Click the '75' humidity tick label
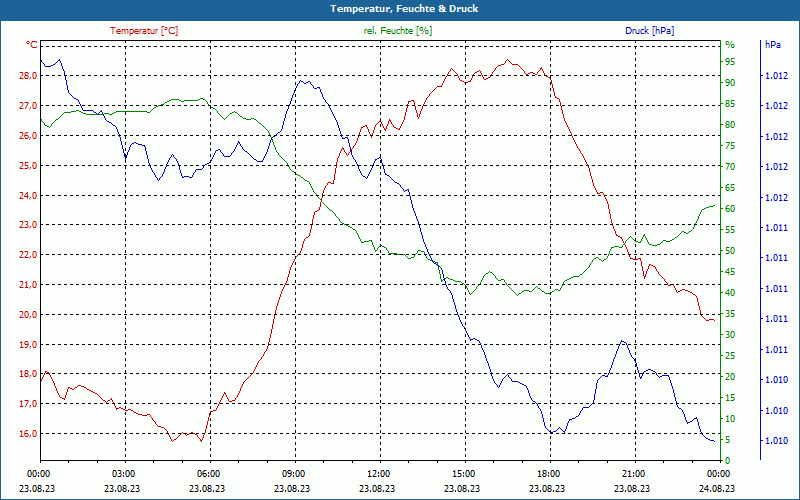 tap(730, 146)
